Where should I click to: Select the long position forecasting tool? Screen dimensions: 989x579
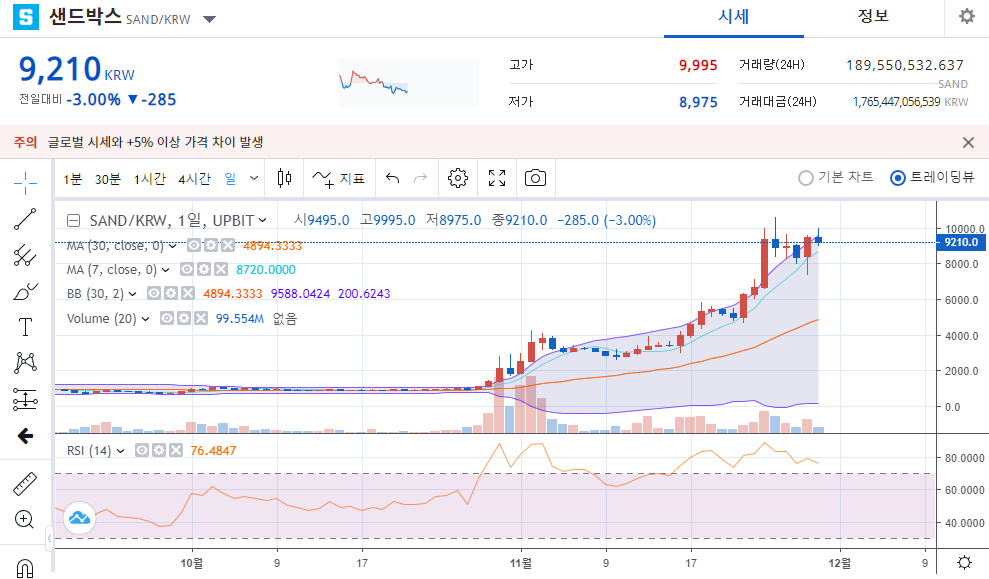[x=25, y=399]
